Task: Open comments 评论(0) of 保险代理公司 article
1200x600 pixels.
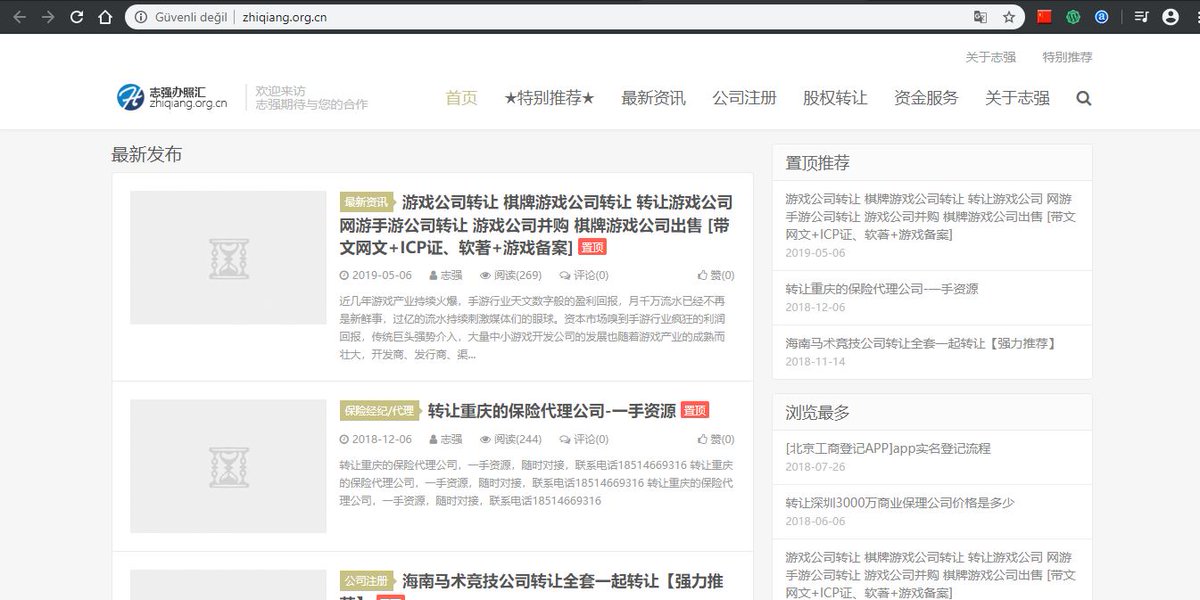Action: (x=583, y=439)
